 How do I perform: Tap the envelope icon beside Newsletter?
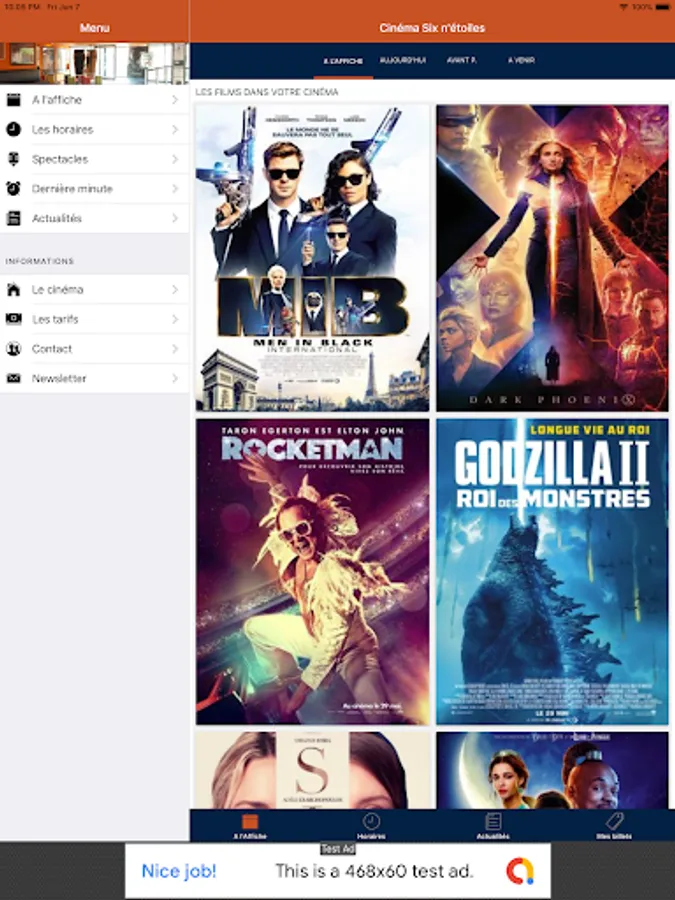pyautogui.click(x=13, y=378)
